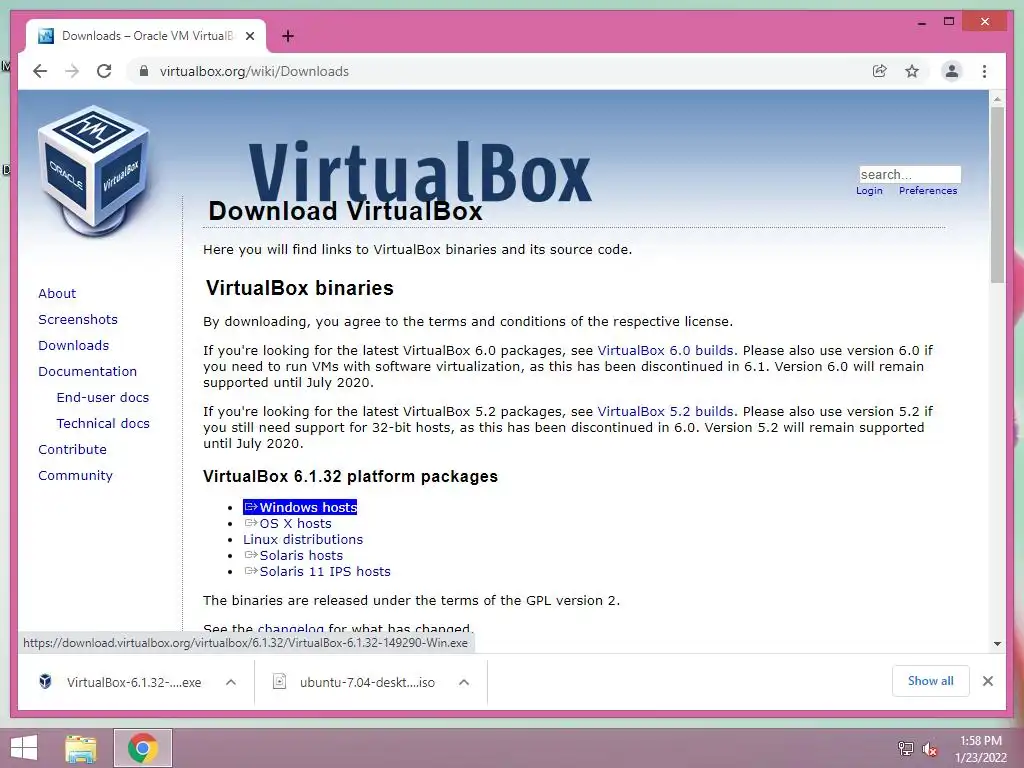Image resolution: width=1024 pixels, height=768 pixels.
Task: Click the Chrome taskbar icon
Action: (x=143, y=748)
